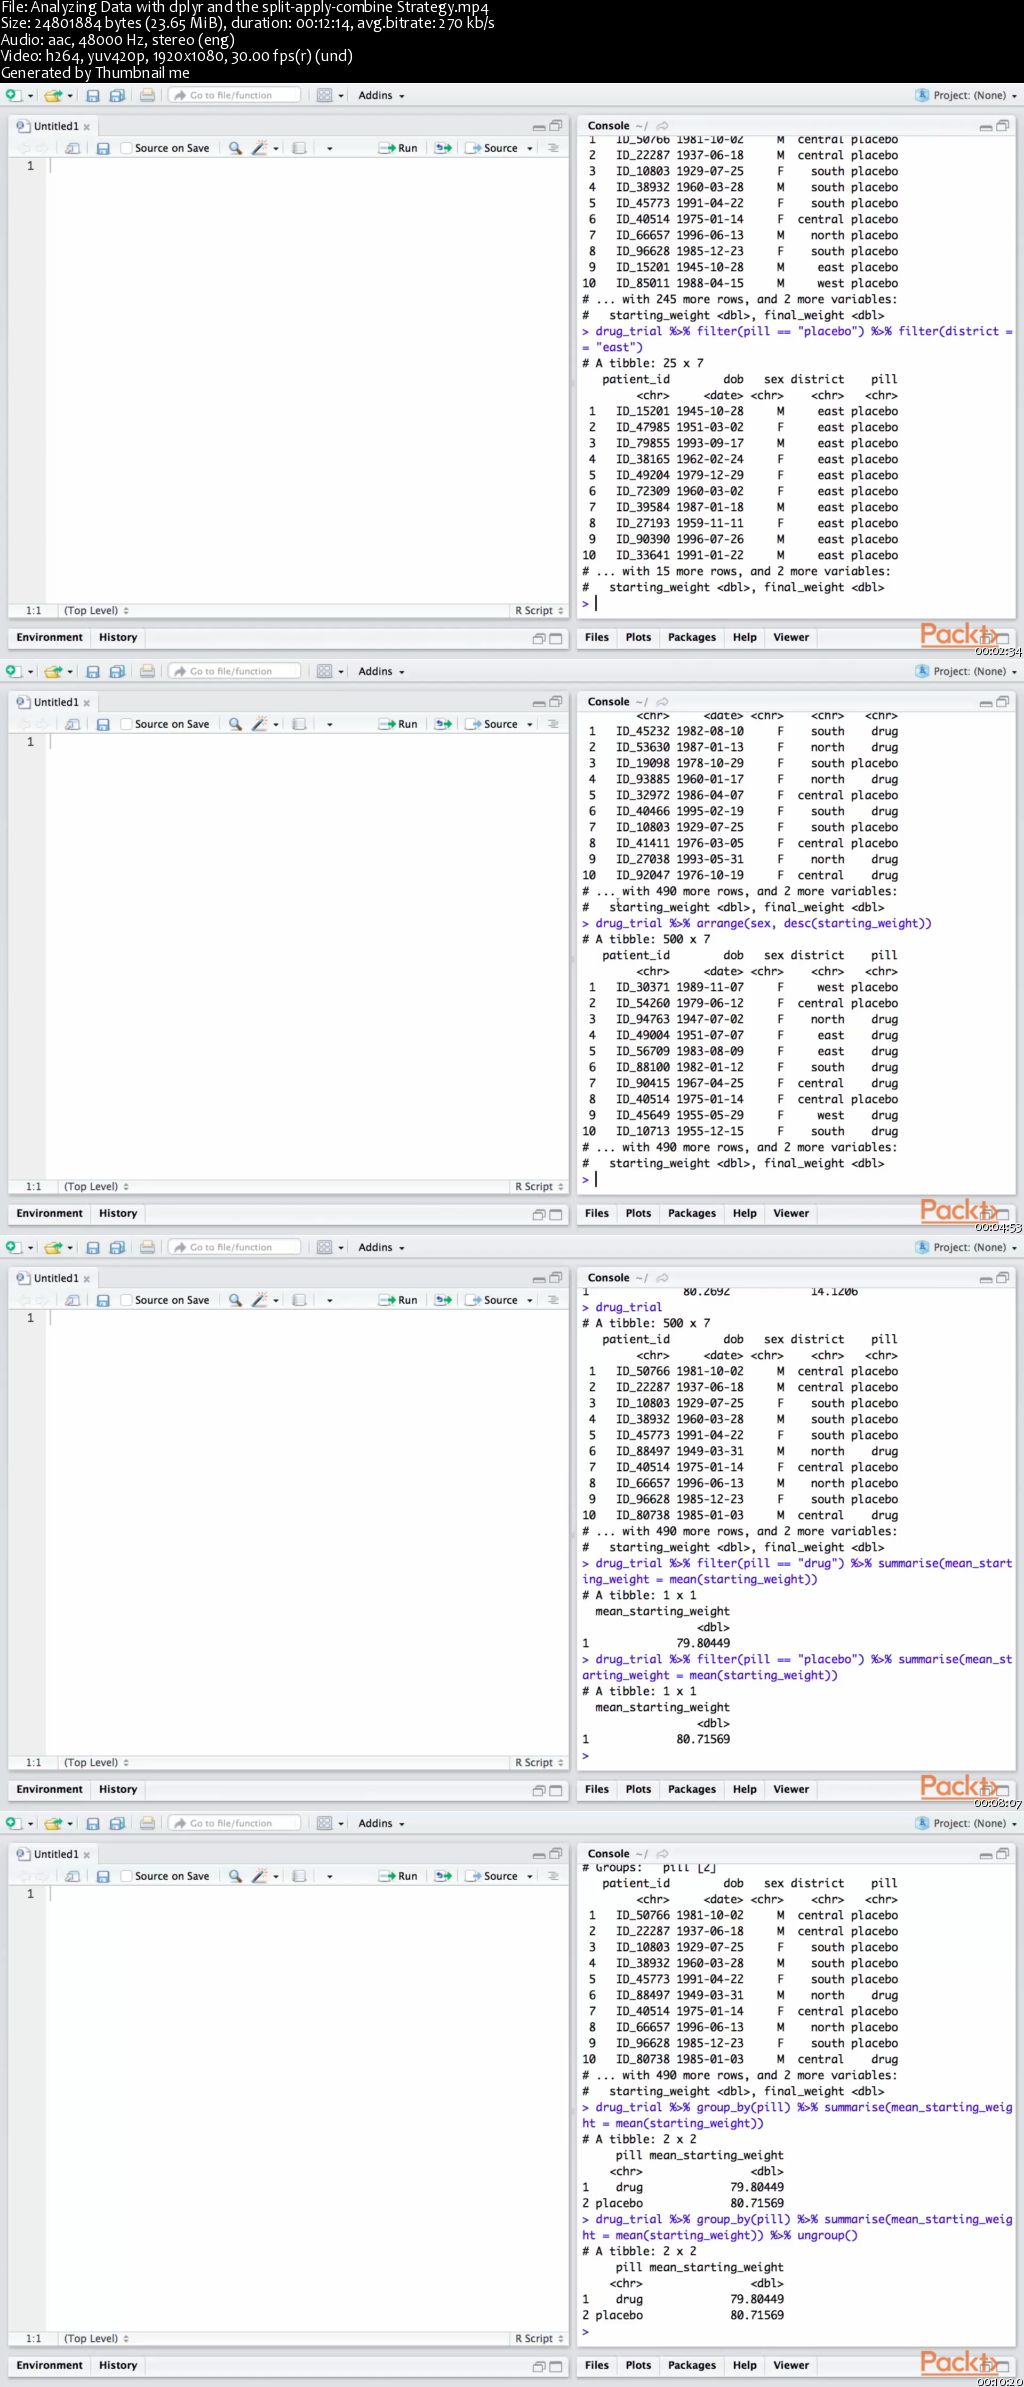Open Project (None) dropdown in 00:02:34 frame
The image size is (1024, 2387).
[966, 96]
